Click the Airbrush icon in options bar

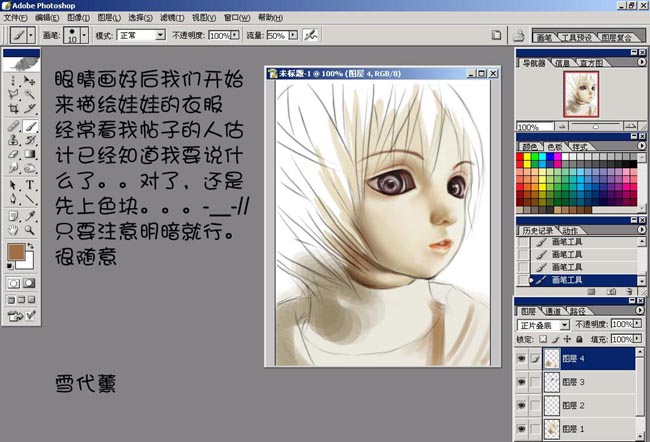pos(312,34)
